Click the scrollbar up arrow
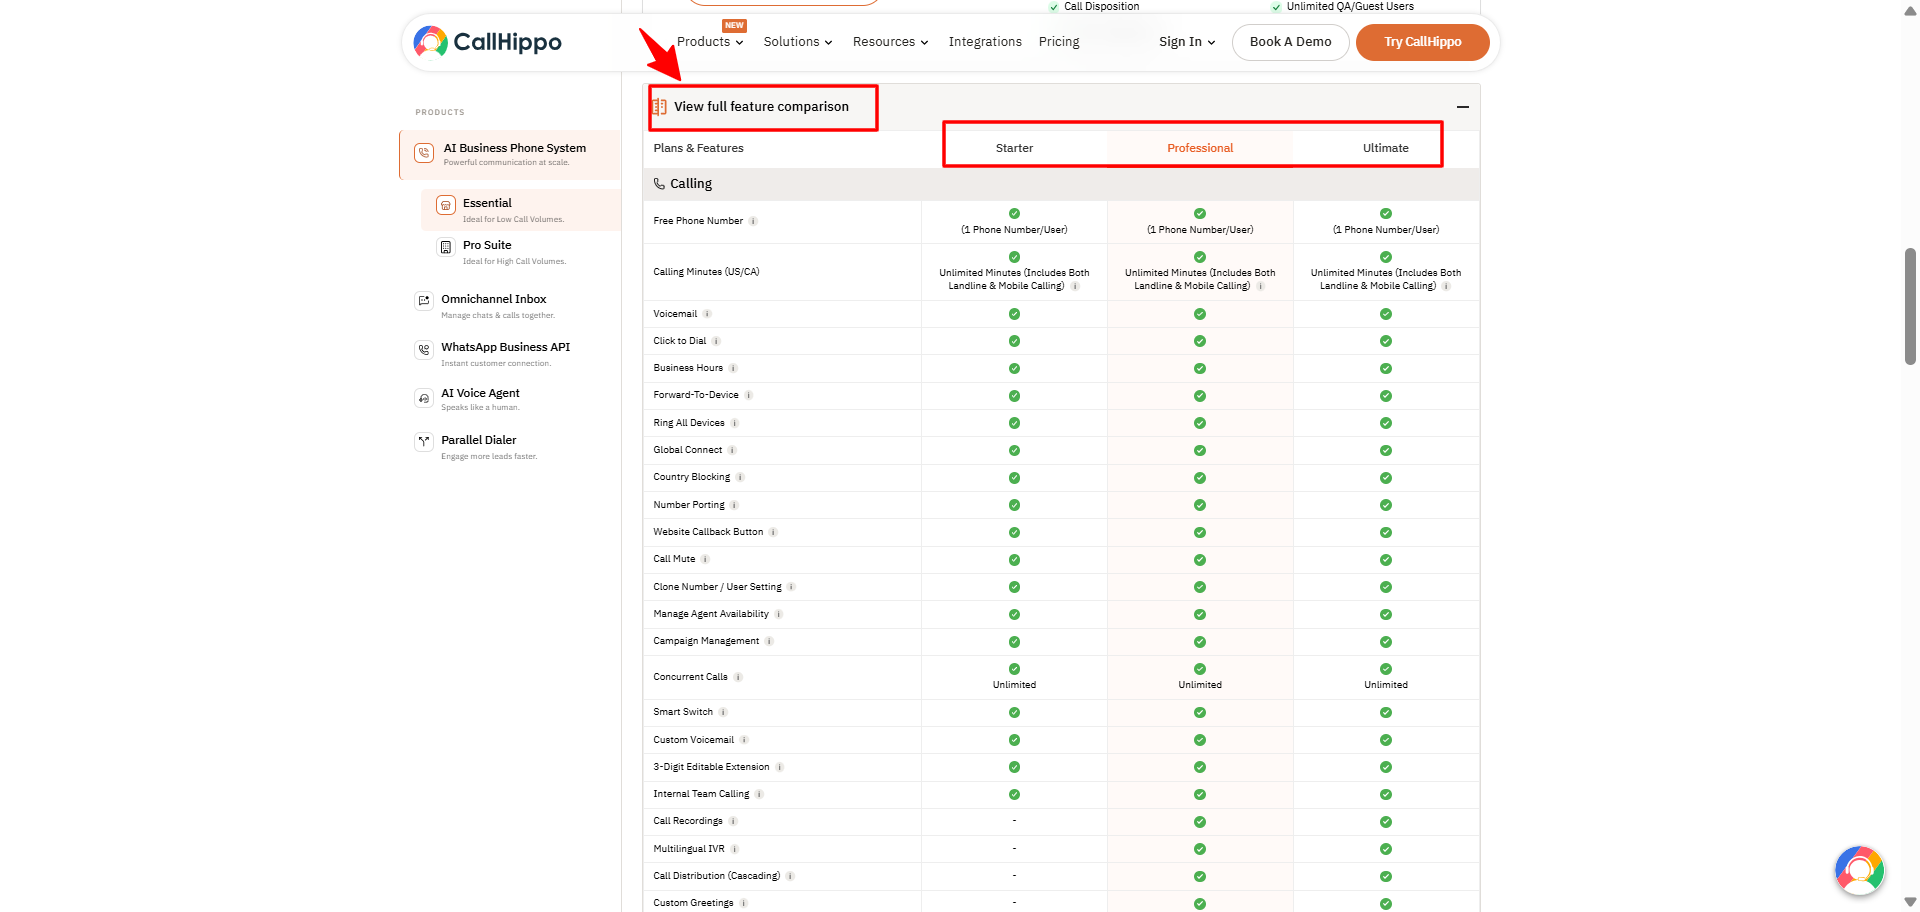Screen dimensions: 1920x912 tap(1910, 10)
